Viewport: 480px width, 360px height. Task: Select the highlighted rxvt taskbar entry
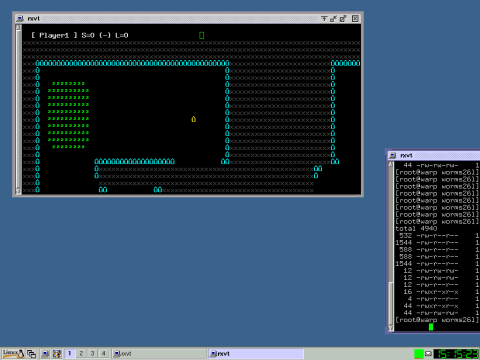pyautogui.click(x=256, y=353)
